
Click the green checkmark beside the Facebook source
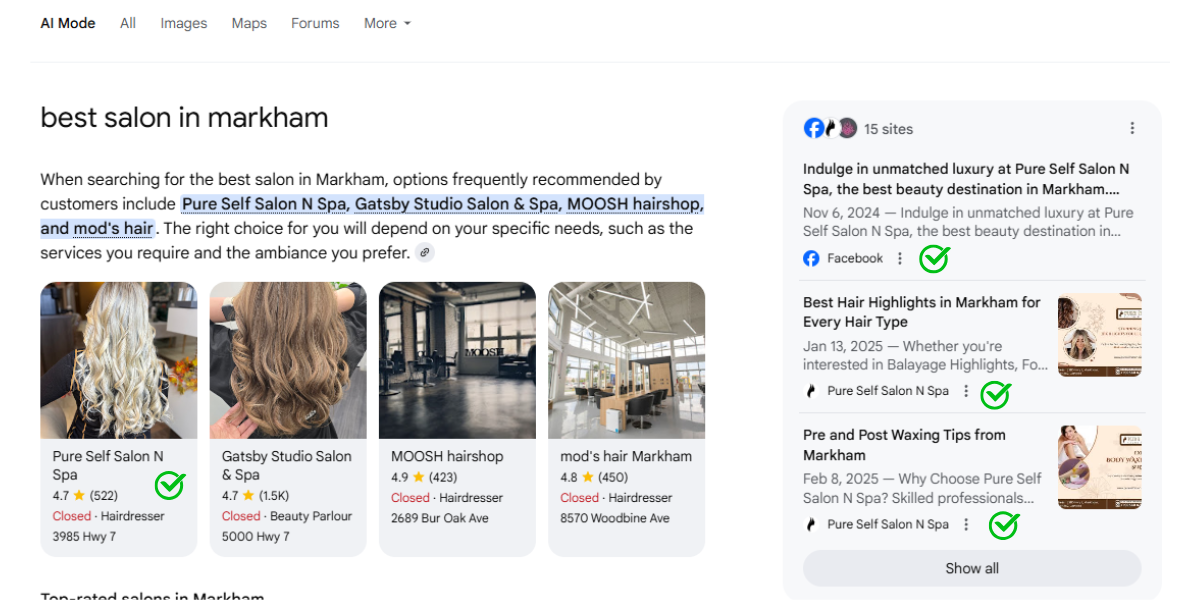tap(934, 259)
